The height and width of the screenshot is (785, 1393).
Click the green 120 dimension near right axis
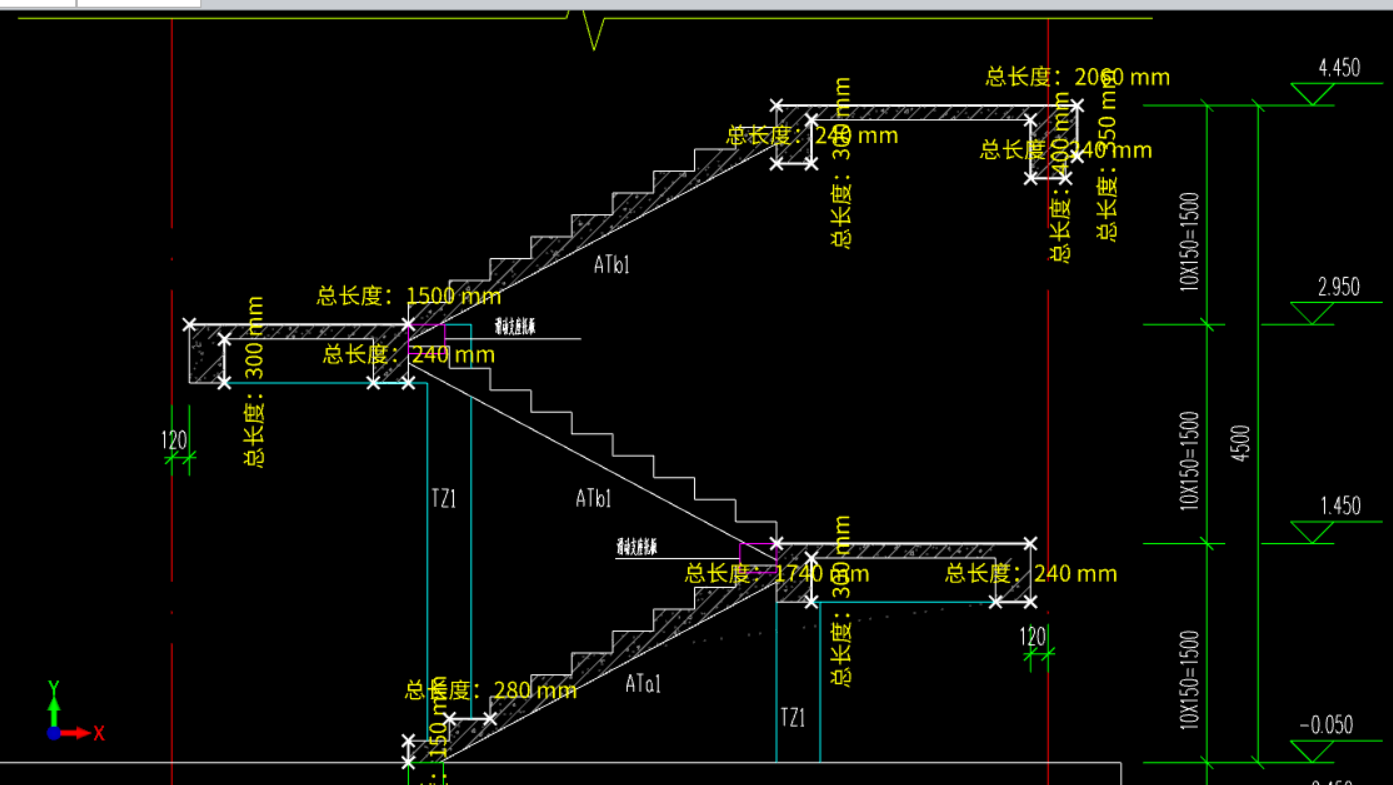(x=1033, y=636)
